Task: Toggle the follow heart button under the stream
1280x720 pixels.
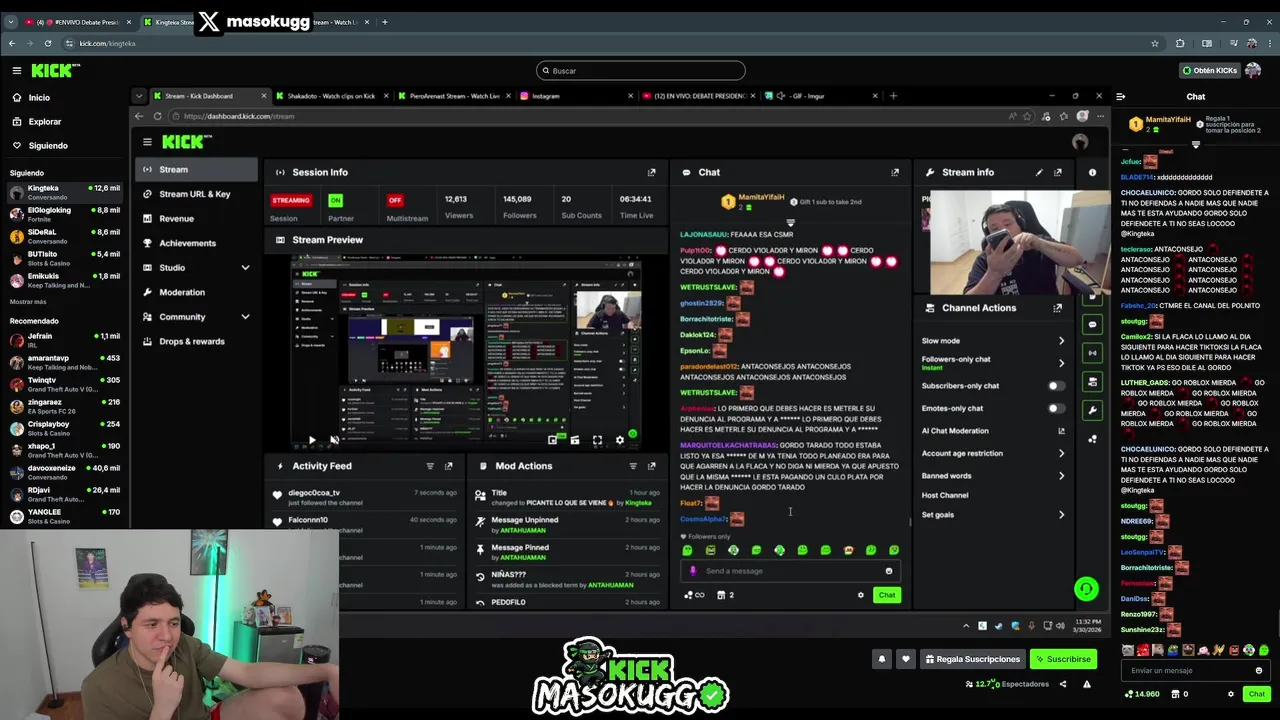Action: tap(906, 659)
